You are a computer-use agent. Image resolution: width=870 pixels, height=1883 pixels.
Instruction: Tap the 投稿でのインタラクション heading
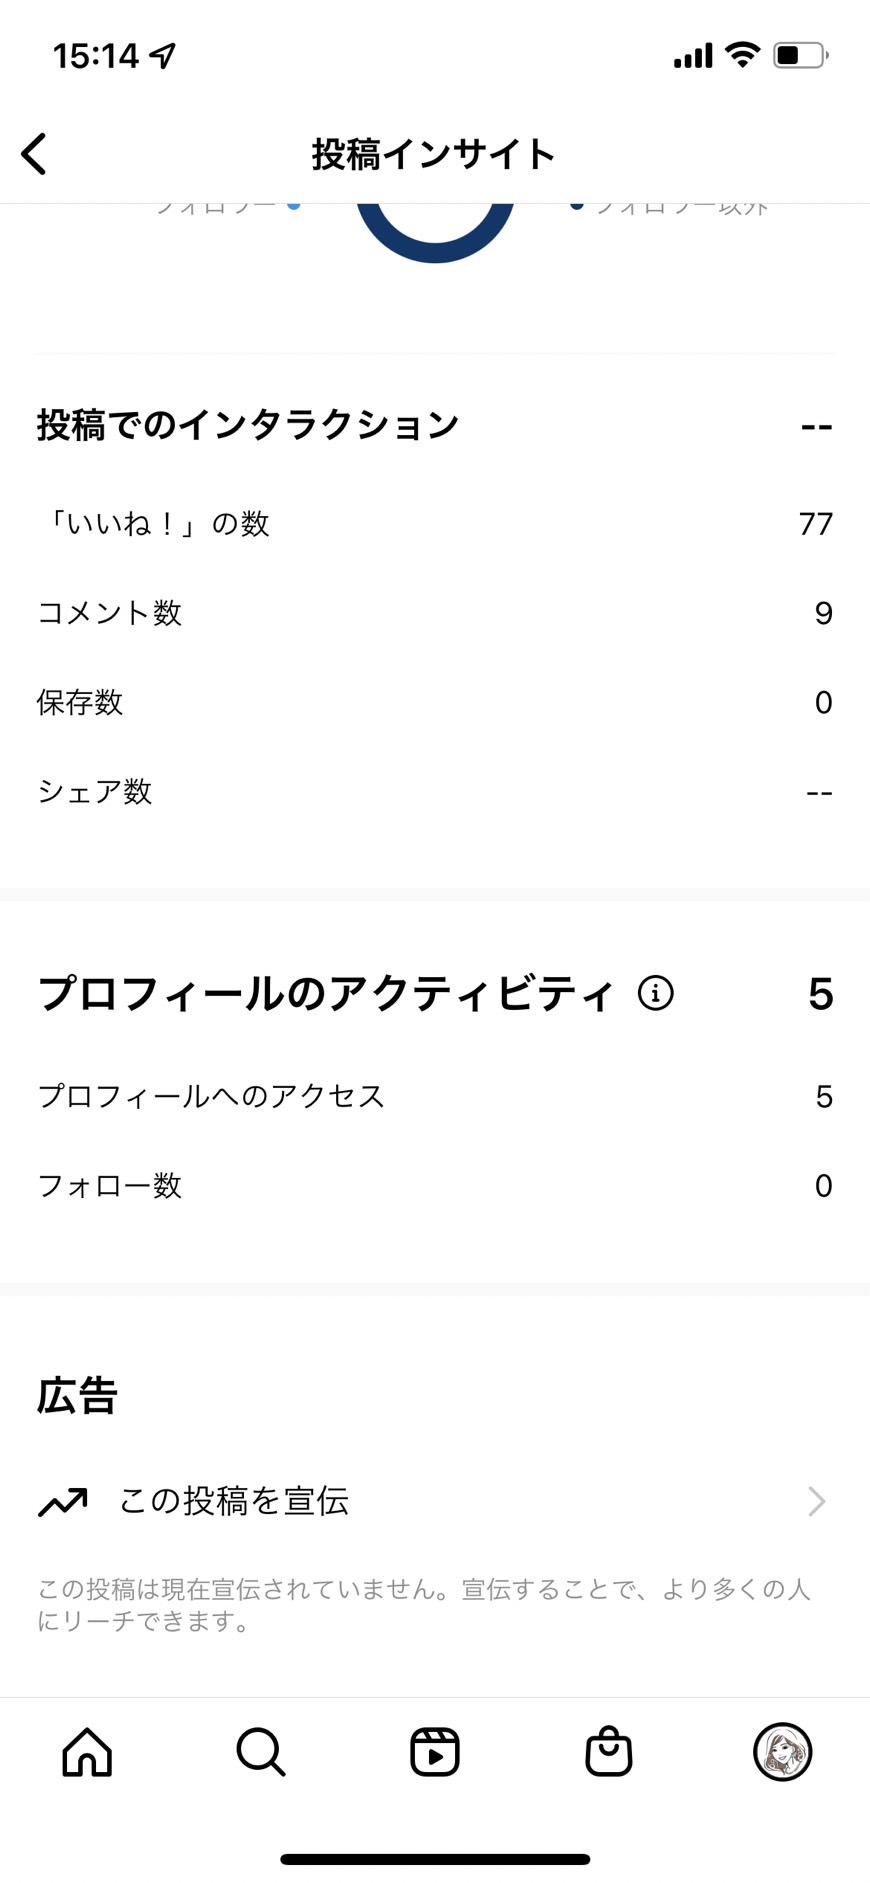pyautogui.click(x=248, y=425)
